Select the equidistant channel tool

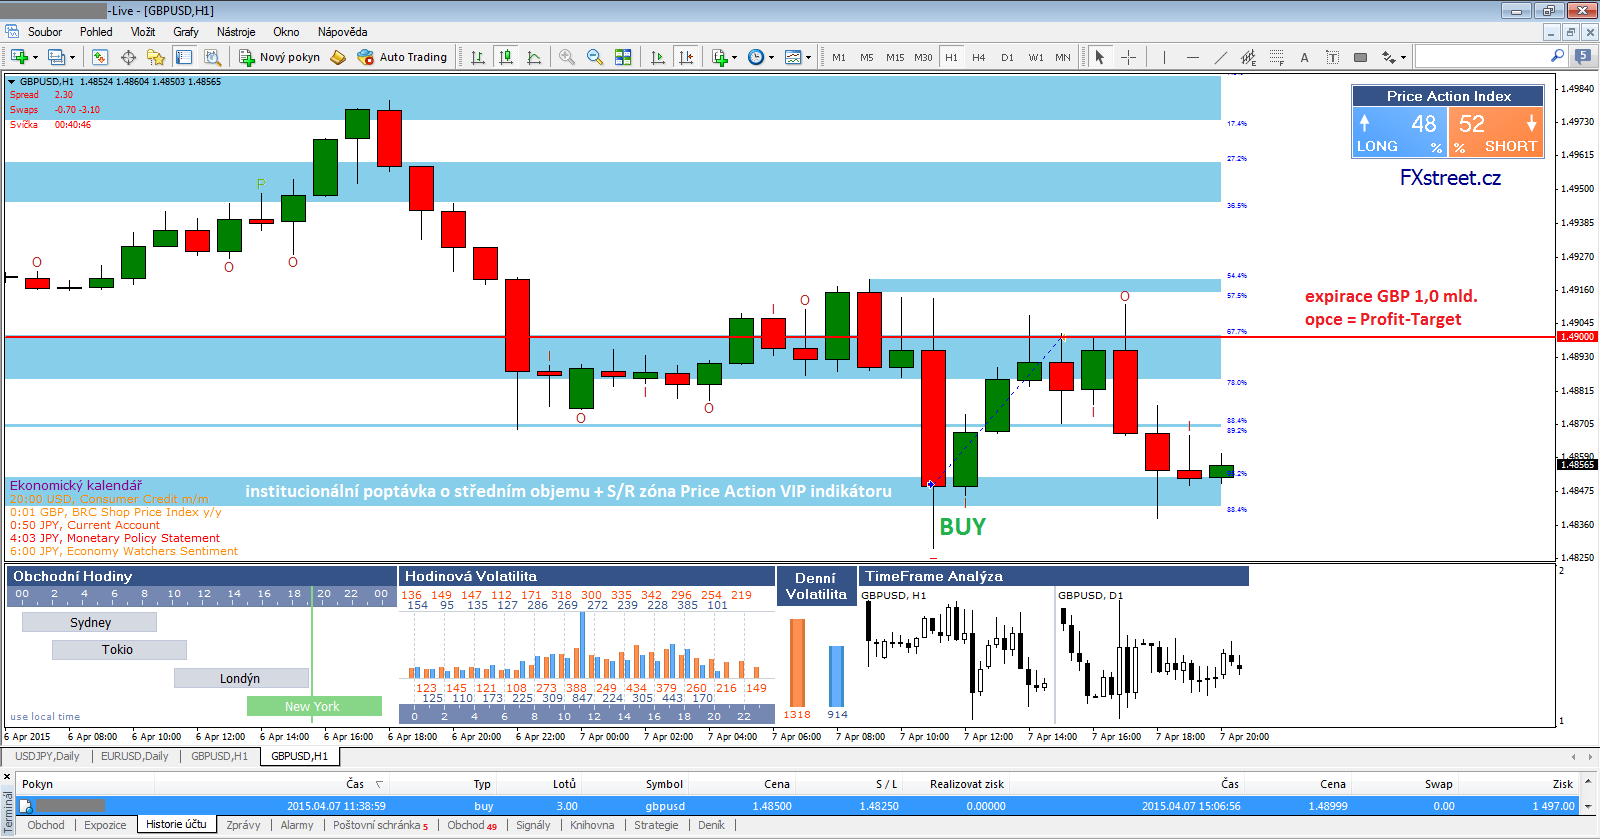[x=1248, y=57]
